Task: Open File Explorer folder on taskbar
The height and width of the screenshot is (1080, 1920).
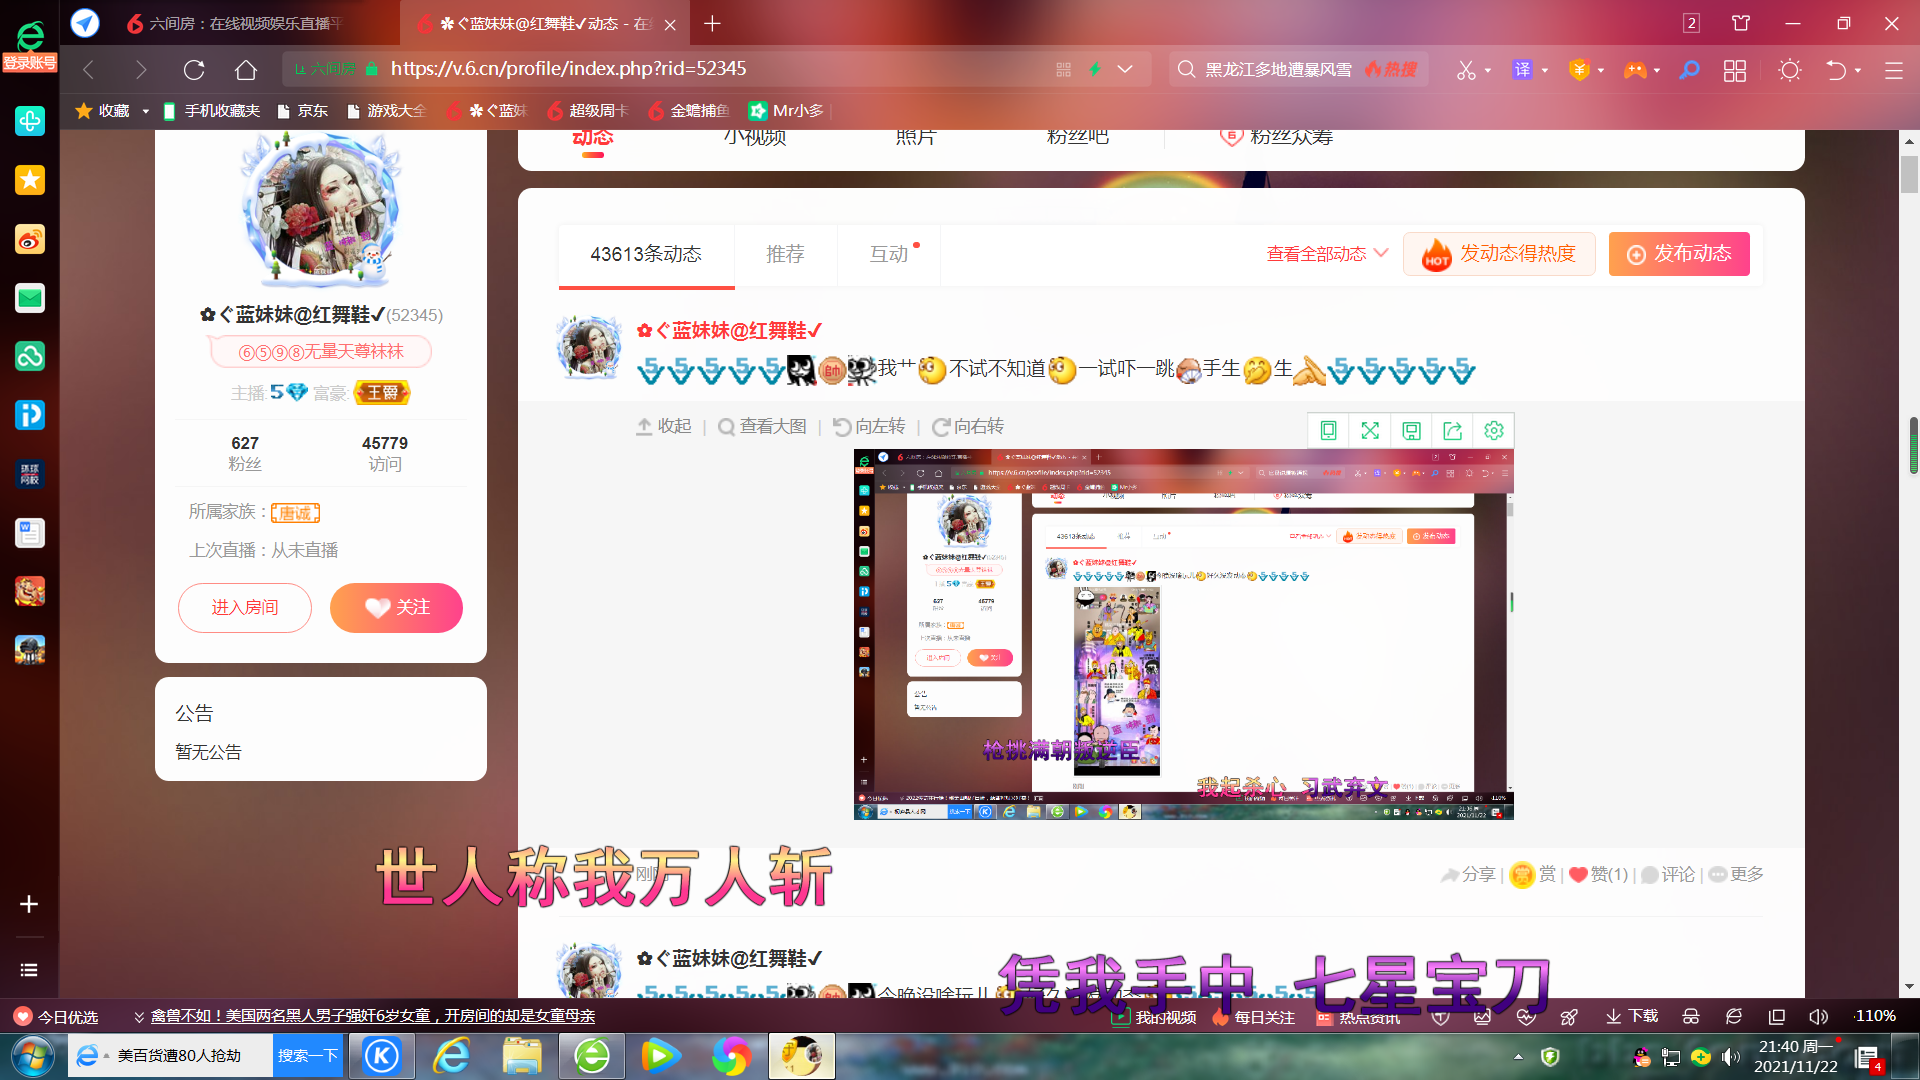Action: [x=522, y=1056]
